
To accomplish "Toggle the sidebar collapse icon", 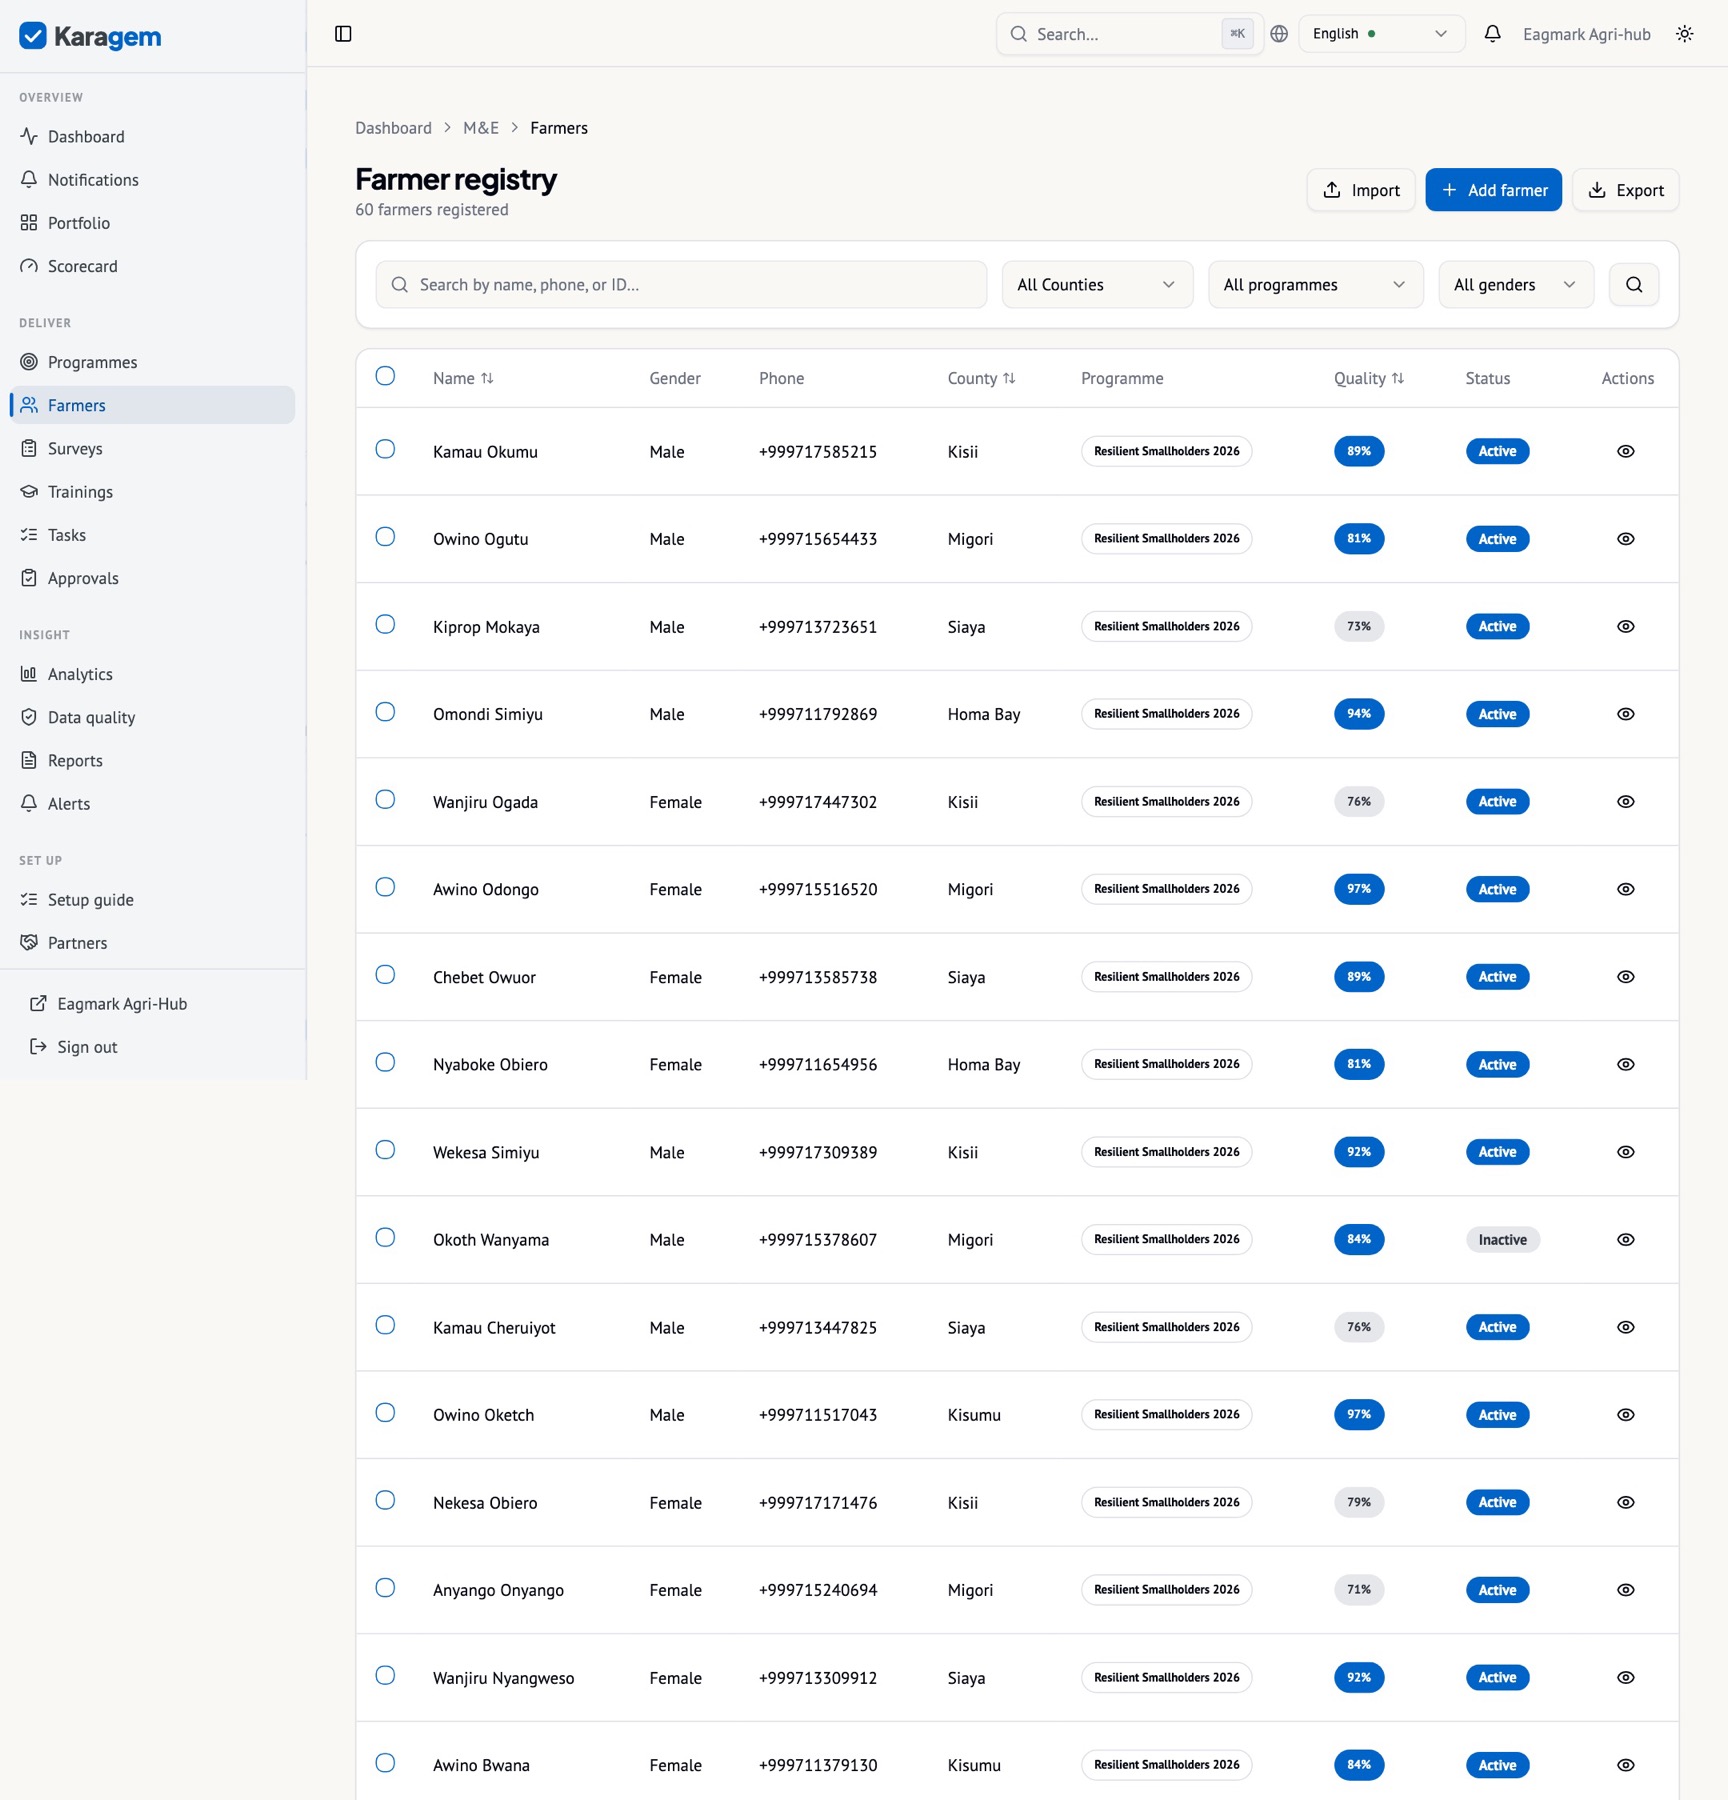I will pos(343,34).
